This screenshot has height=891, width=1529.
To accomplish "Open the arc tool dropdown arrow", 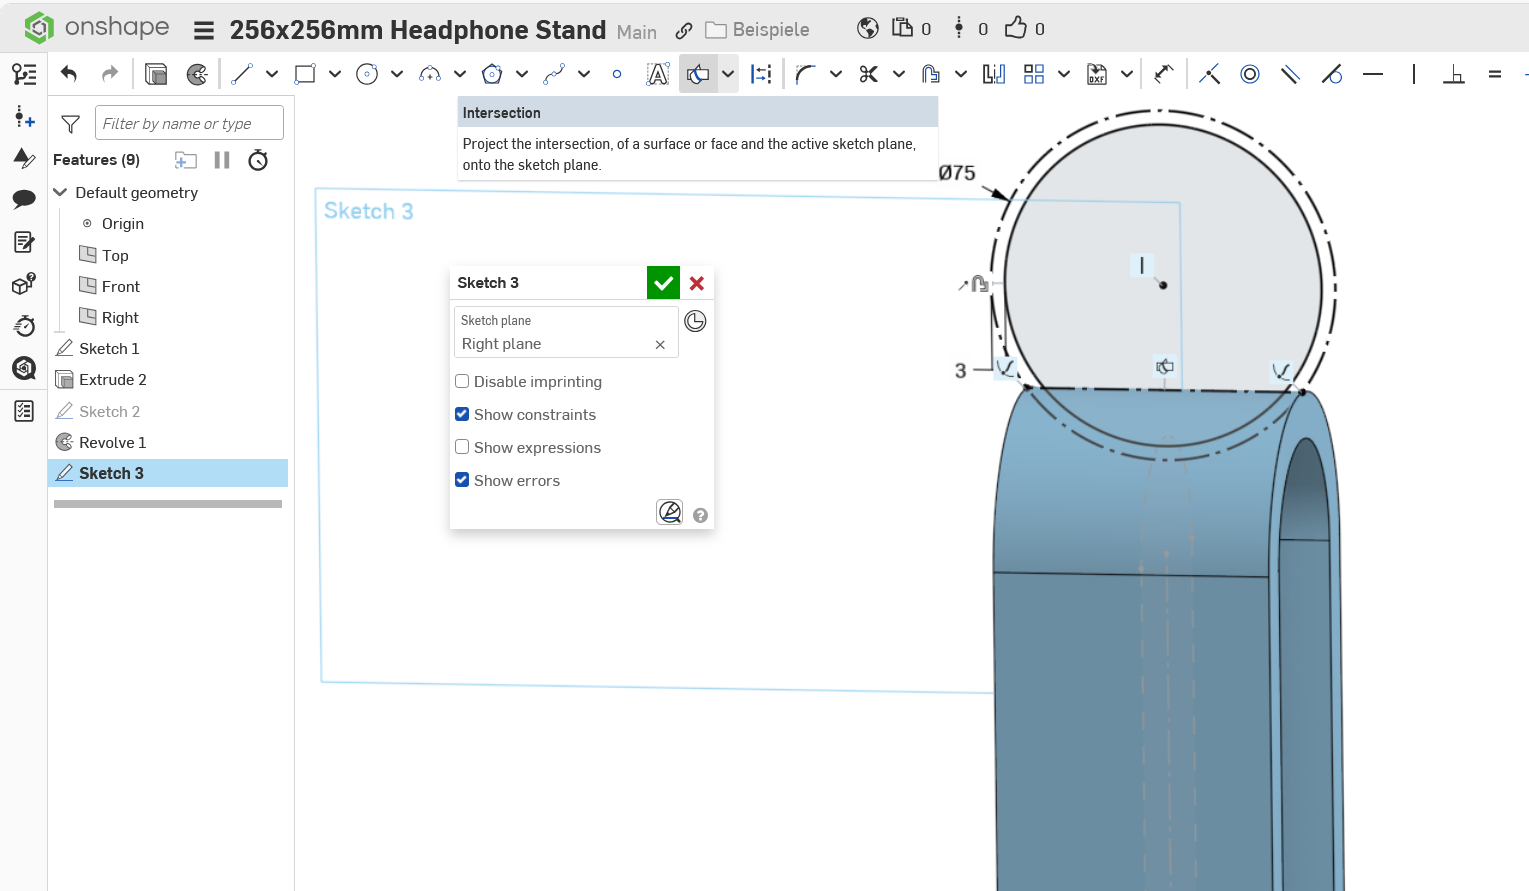I will pyautogui.click(x=460, y=74).
